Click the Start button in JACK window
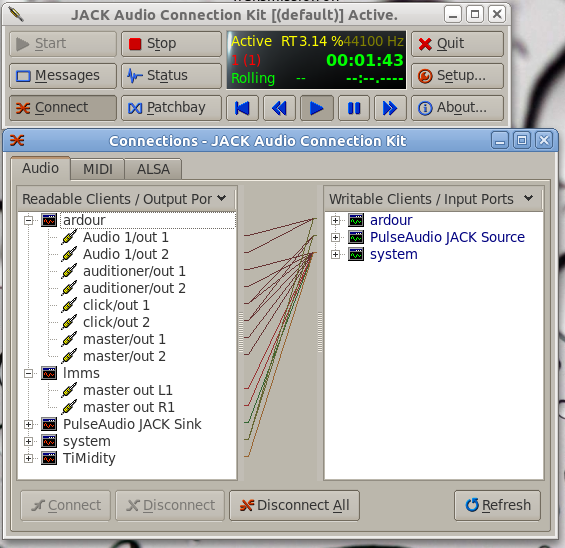Image resolution: width=565 pixels, height=548 pixels. click(x=63, y=44)
